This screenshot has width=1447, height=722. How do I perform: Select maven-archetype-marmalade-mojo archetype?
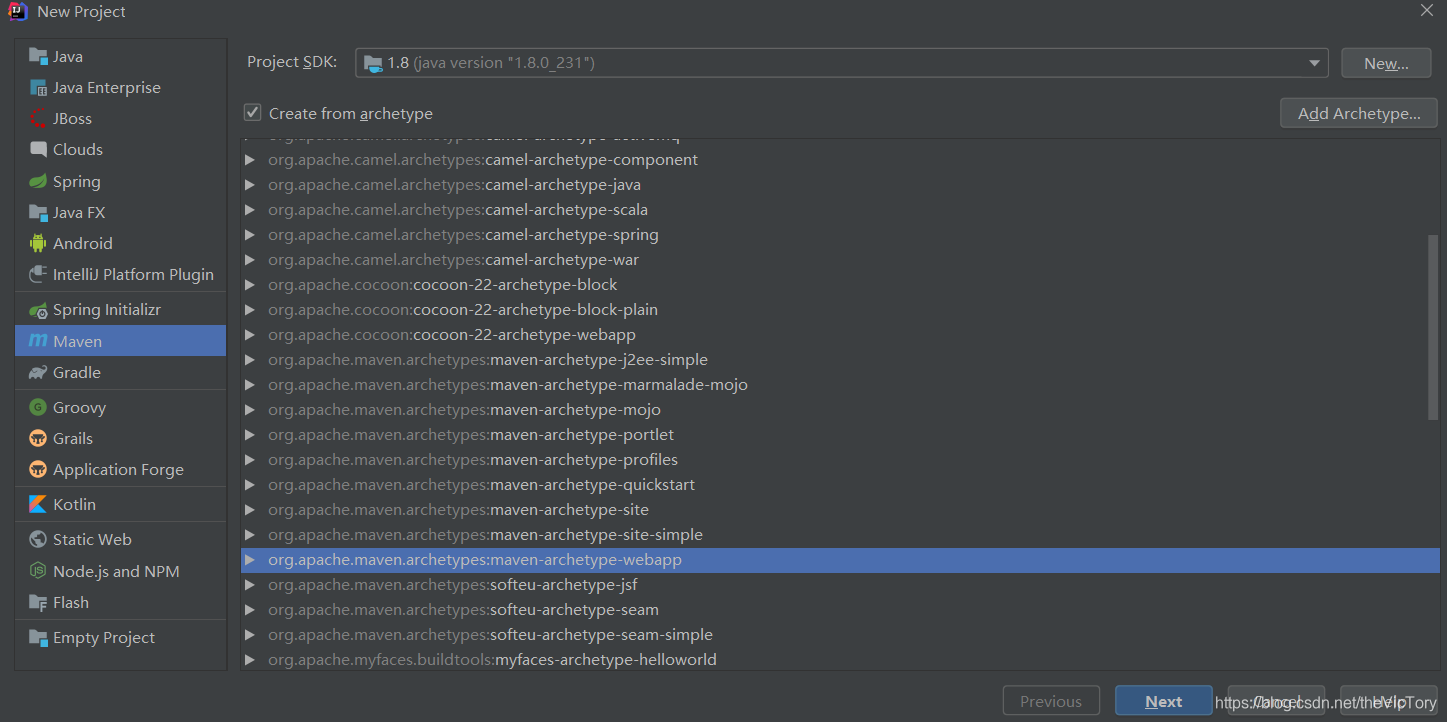pos(840,385)
